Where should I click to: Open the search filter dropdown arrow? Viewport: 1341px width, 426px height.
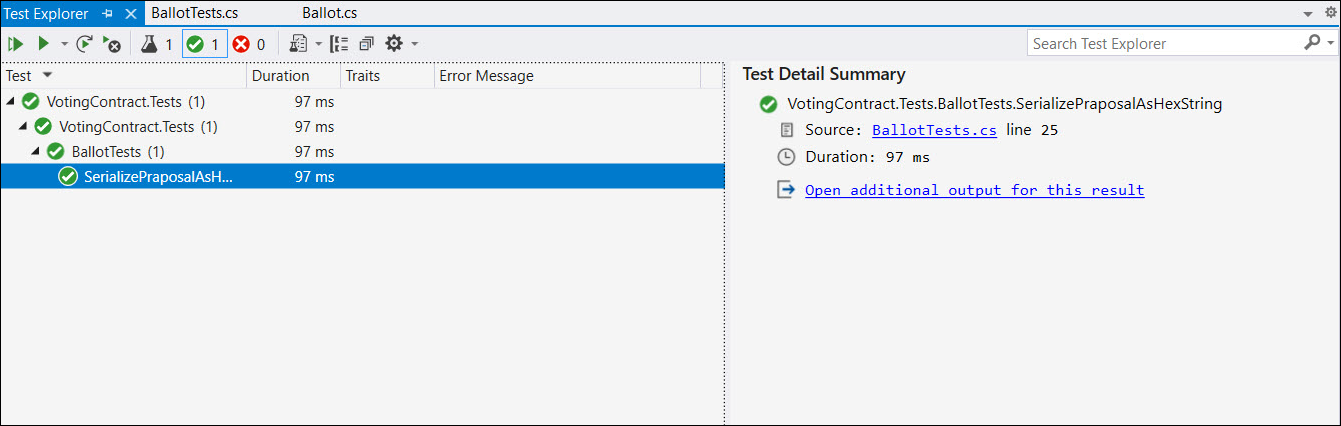coord(1330,44)
